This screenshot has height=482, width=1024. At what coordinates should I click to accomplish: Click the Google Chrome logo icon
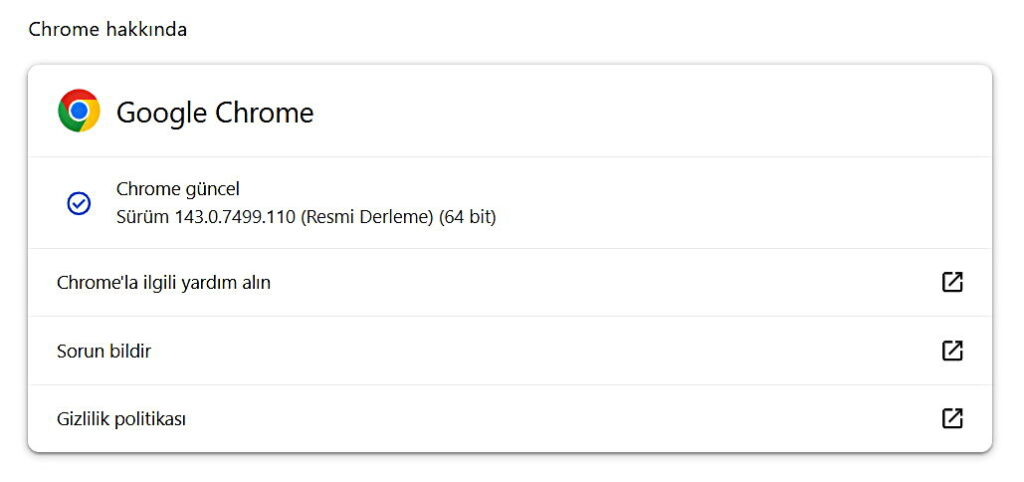click(79, 111)
